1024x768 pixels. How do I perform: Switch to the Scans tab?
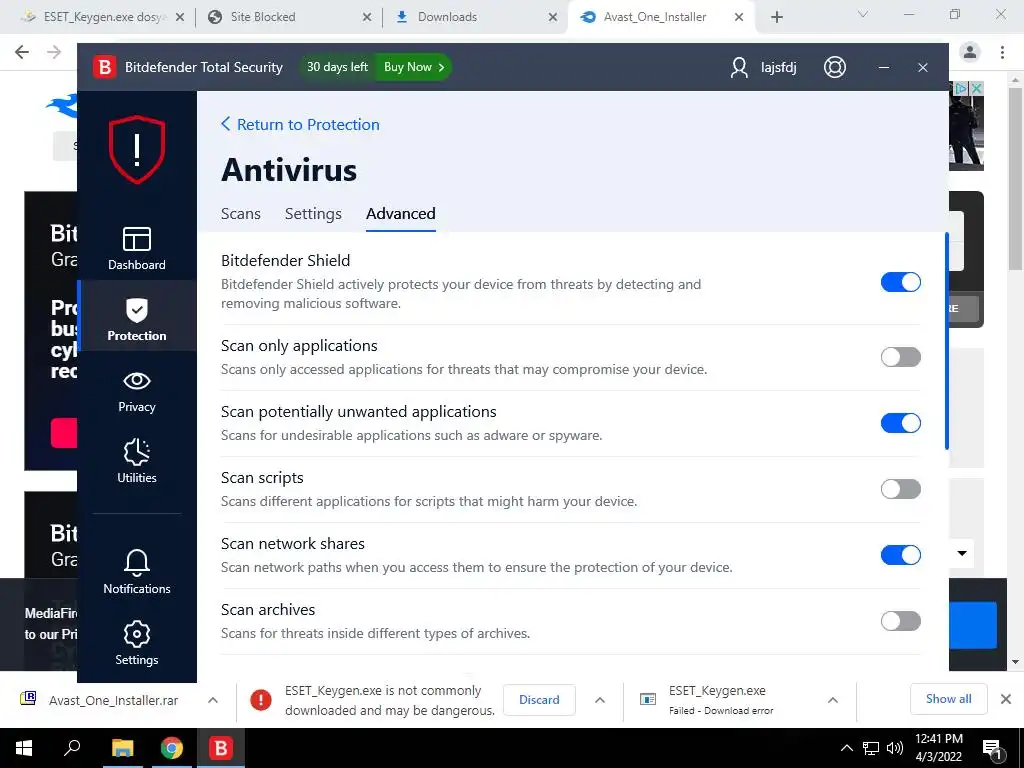[240, 214]
